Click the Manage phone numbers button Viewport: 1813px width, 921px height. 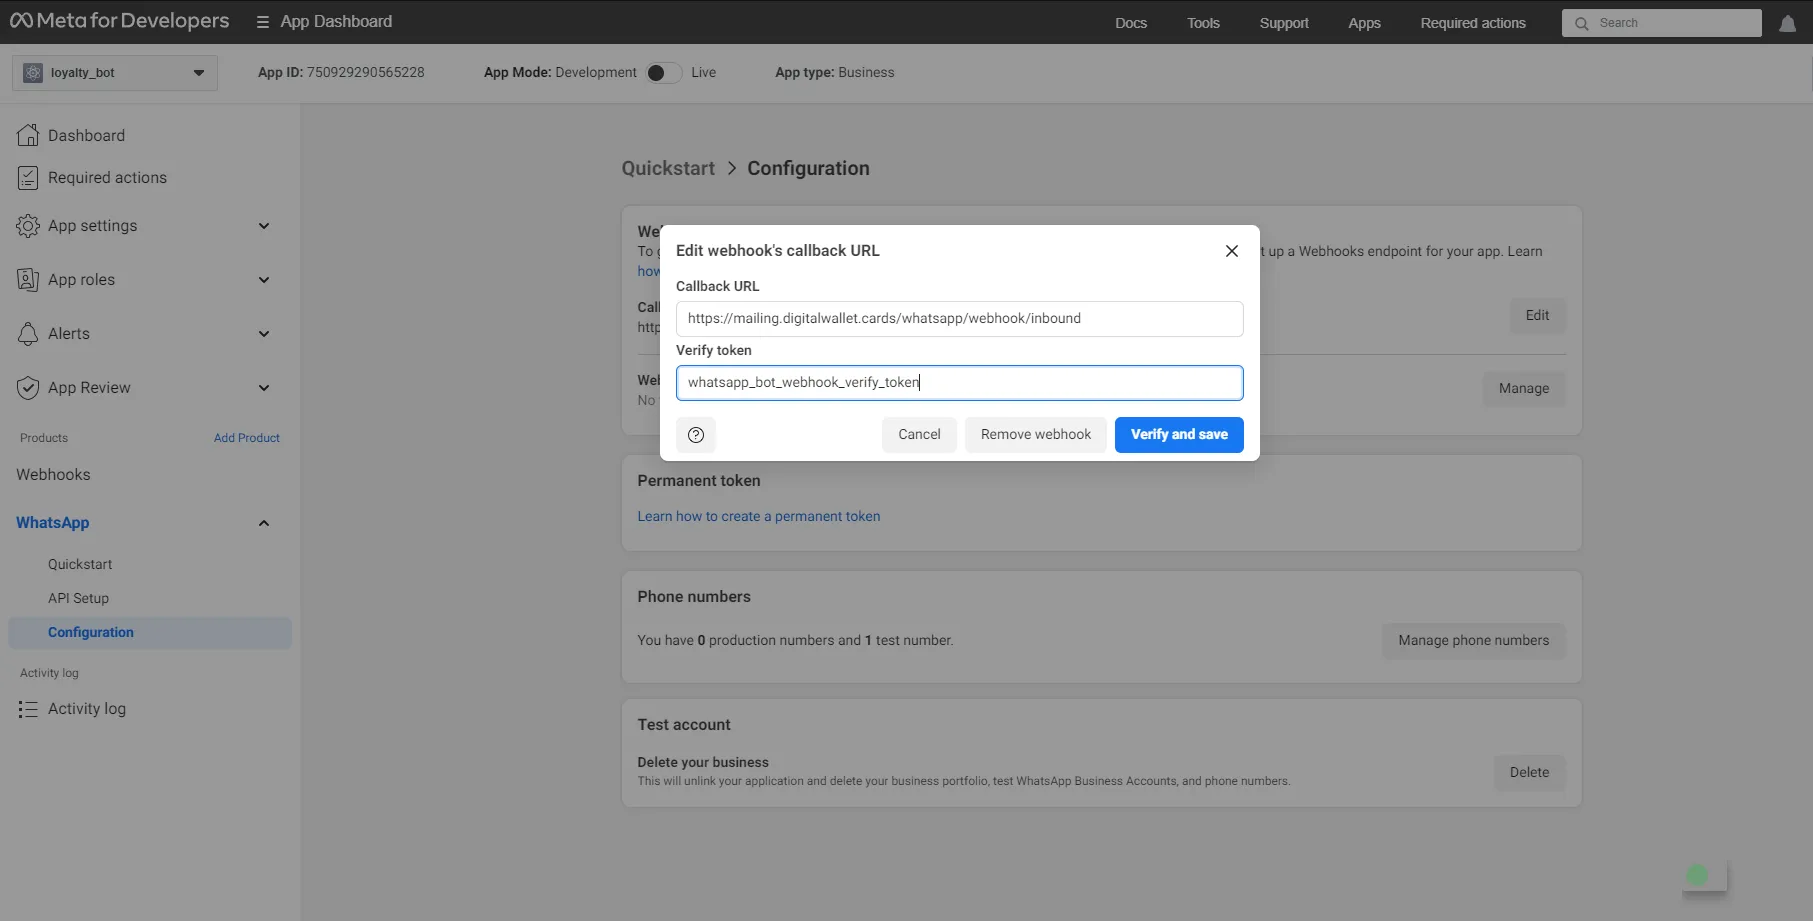(x=1474, y=641)
